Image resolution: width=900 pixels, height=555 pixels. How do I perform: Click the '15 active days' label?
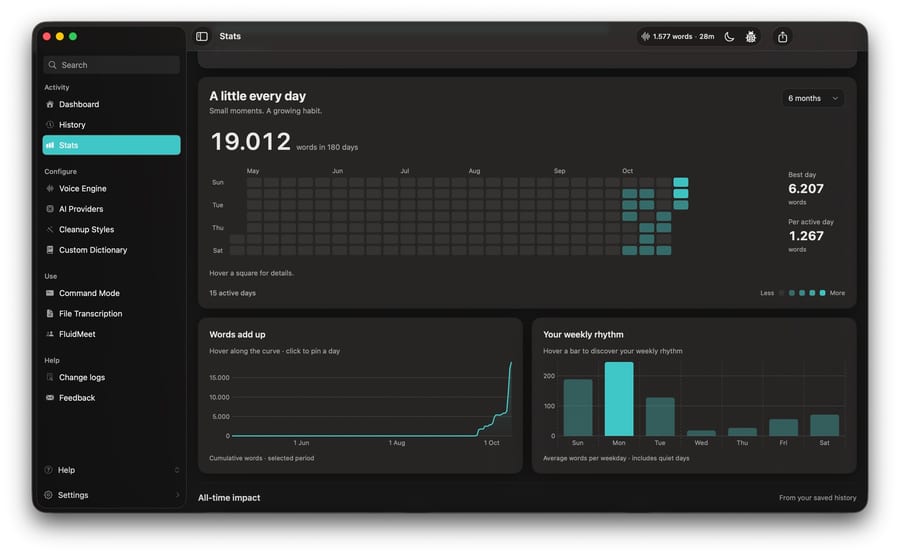click(232, 293)
